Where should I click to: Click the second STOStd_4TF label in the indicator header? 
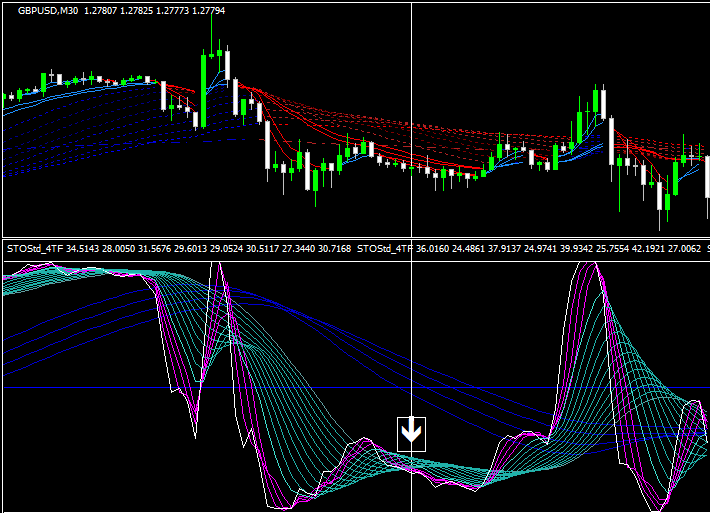pos(384,247)
